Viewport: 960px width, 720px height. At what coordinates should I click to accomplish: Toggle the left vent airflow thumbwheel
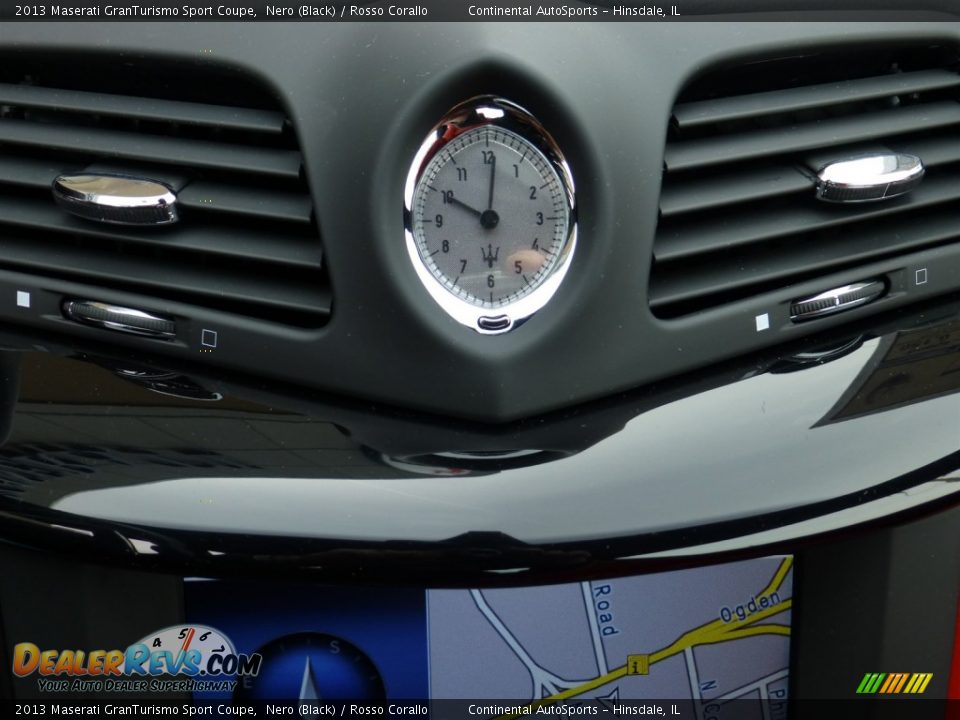[119, 317]
